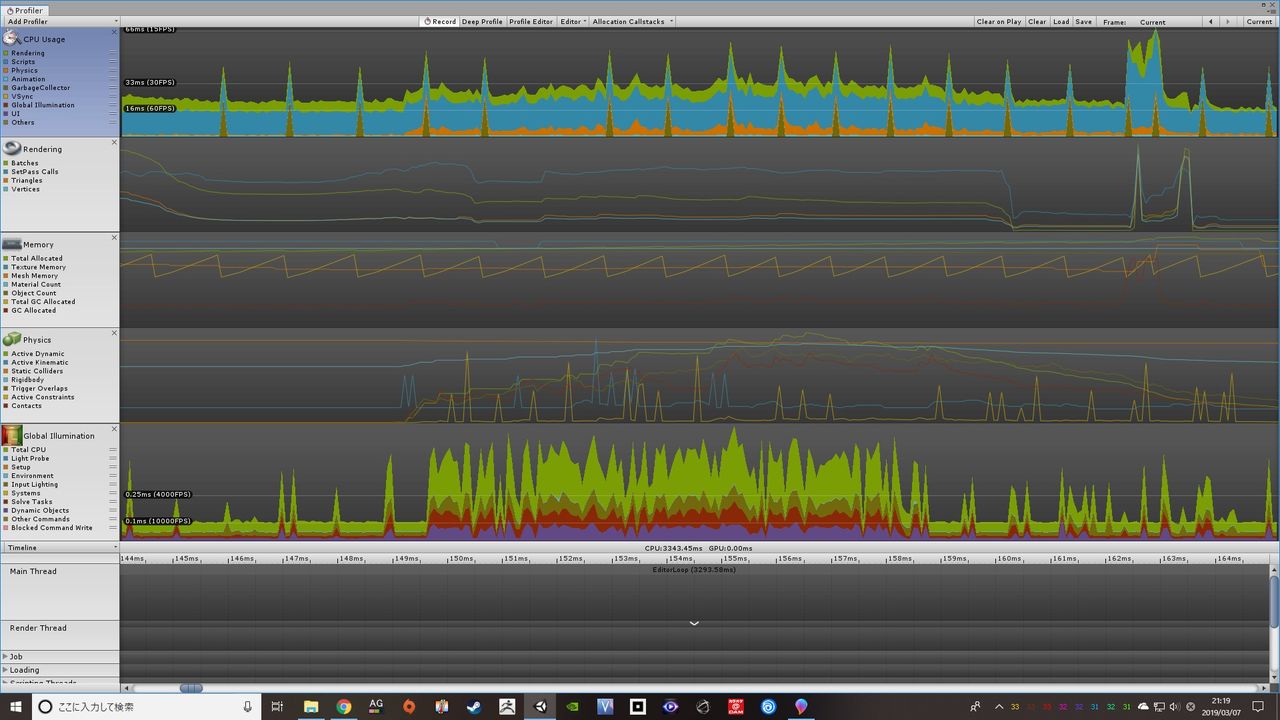
Task: Open the Editor target dropdown
Action: (x=572, y=21)
